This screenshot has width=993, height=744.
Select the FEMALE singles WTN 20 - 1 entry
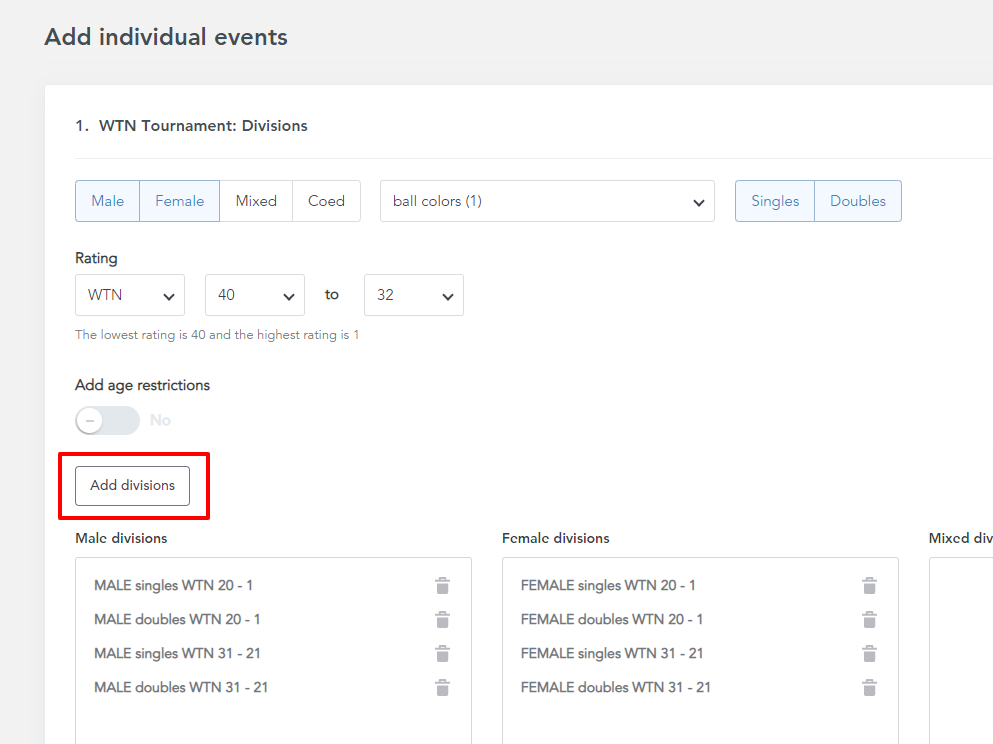pyautogui.click(x=608, y=586)
